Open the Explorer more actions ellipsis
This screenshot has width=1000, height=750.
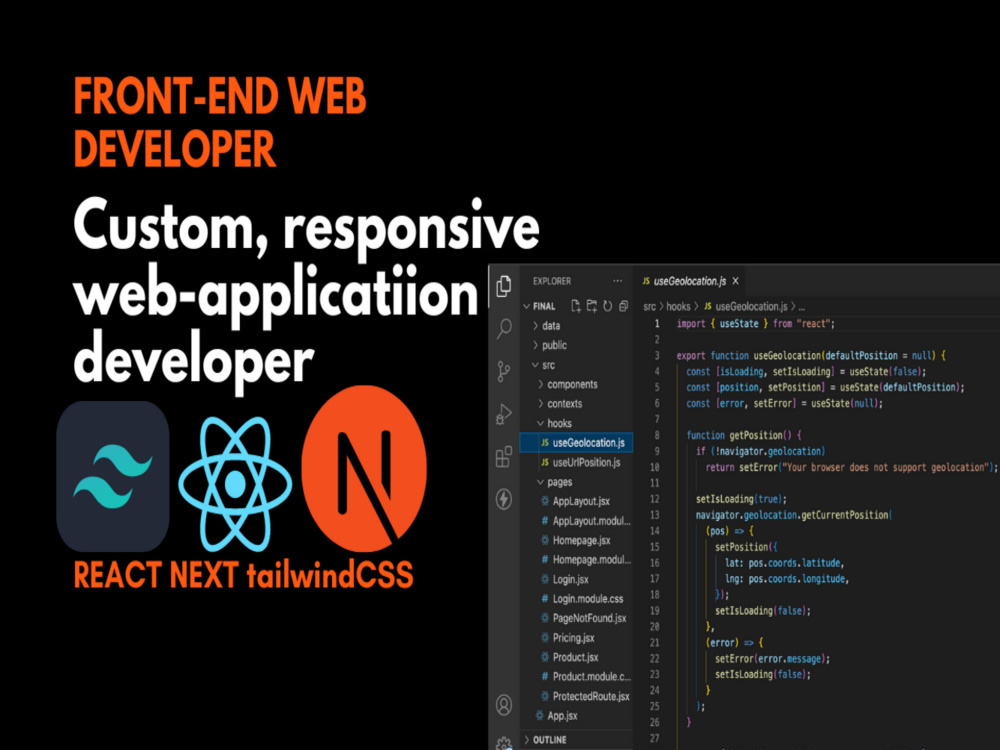tap(617, 281)
